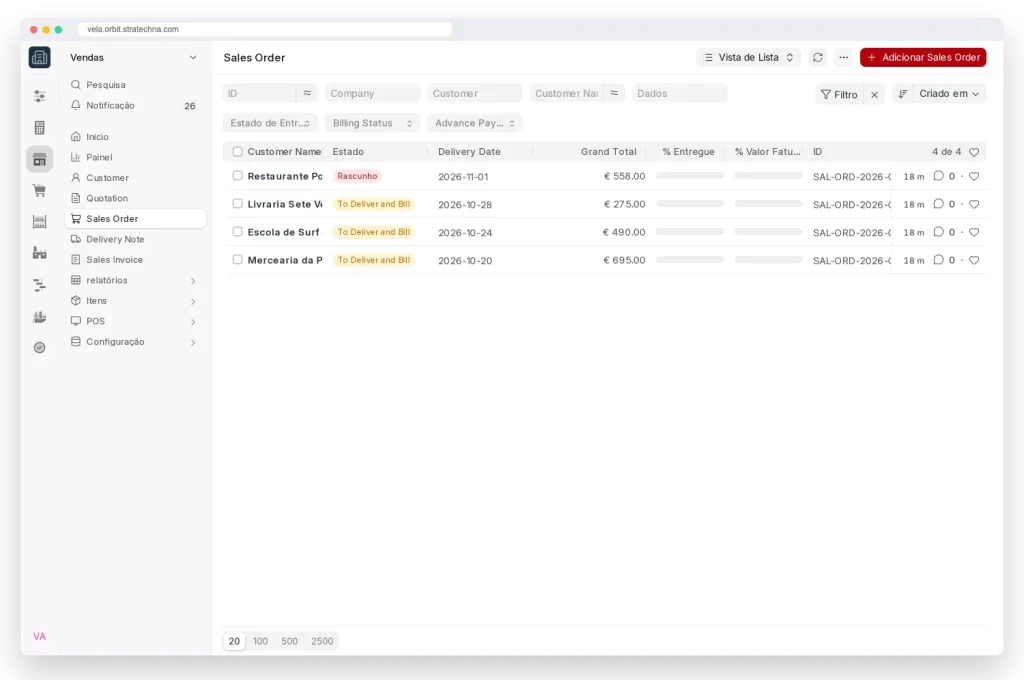Image resolution: width=1024 pixels, height=680 pixels.
Task: Check the Livraria Sete row checkbox
Action: click(x=238, y=204)
